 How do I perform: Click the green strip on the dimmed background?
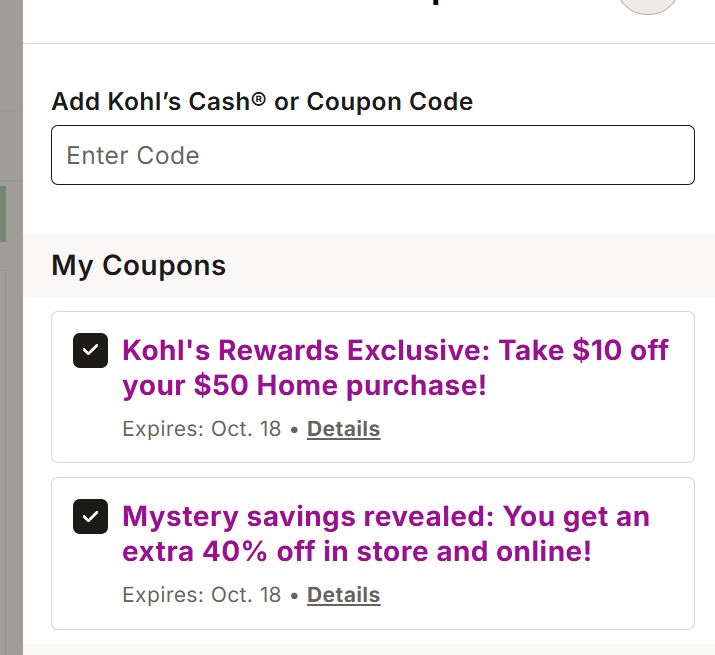click(x=3, y=213)
